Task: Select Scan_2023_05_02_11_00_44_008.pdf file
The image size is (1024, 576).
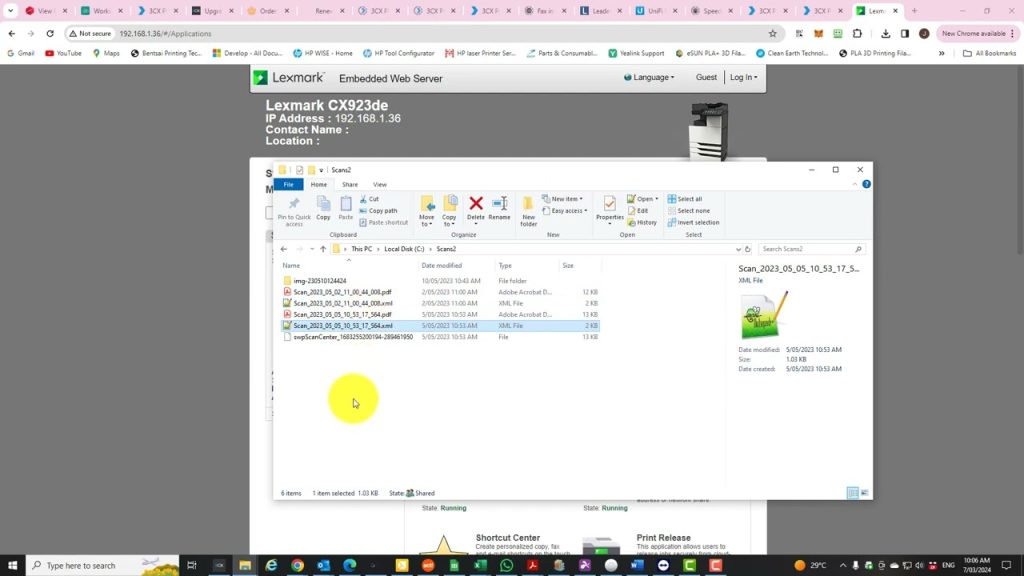Action: click(x=342, y=292)
